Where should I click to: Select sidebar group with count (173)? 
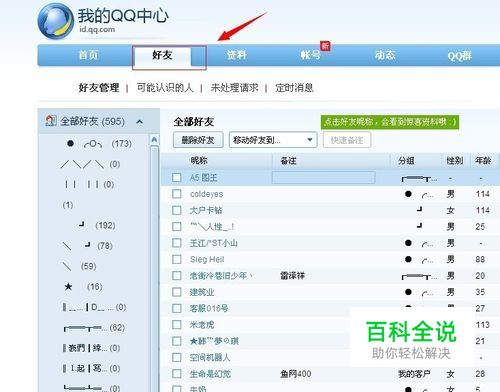coord(99,144)
